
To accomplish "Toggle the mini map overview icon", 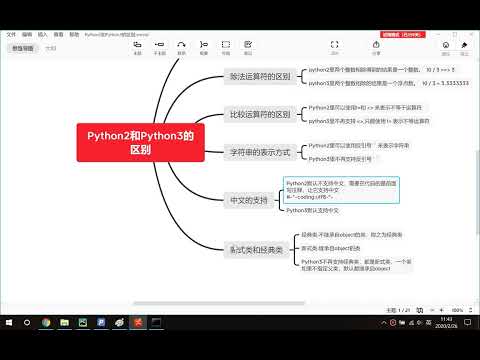I will pyautogui.click(x=420, y=310).
